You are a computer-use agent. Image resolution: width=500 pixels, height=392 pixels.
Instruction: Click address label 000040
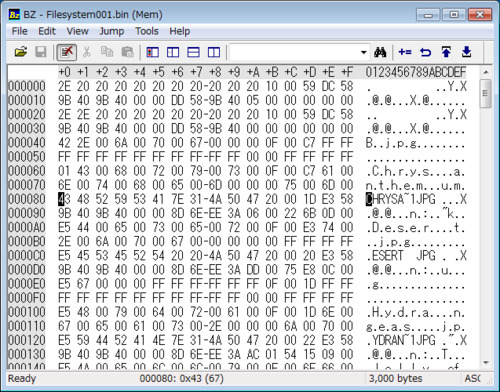(27, 143)
